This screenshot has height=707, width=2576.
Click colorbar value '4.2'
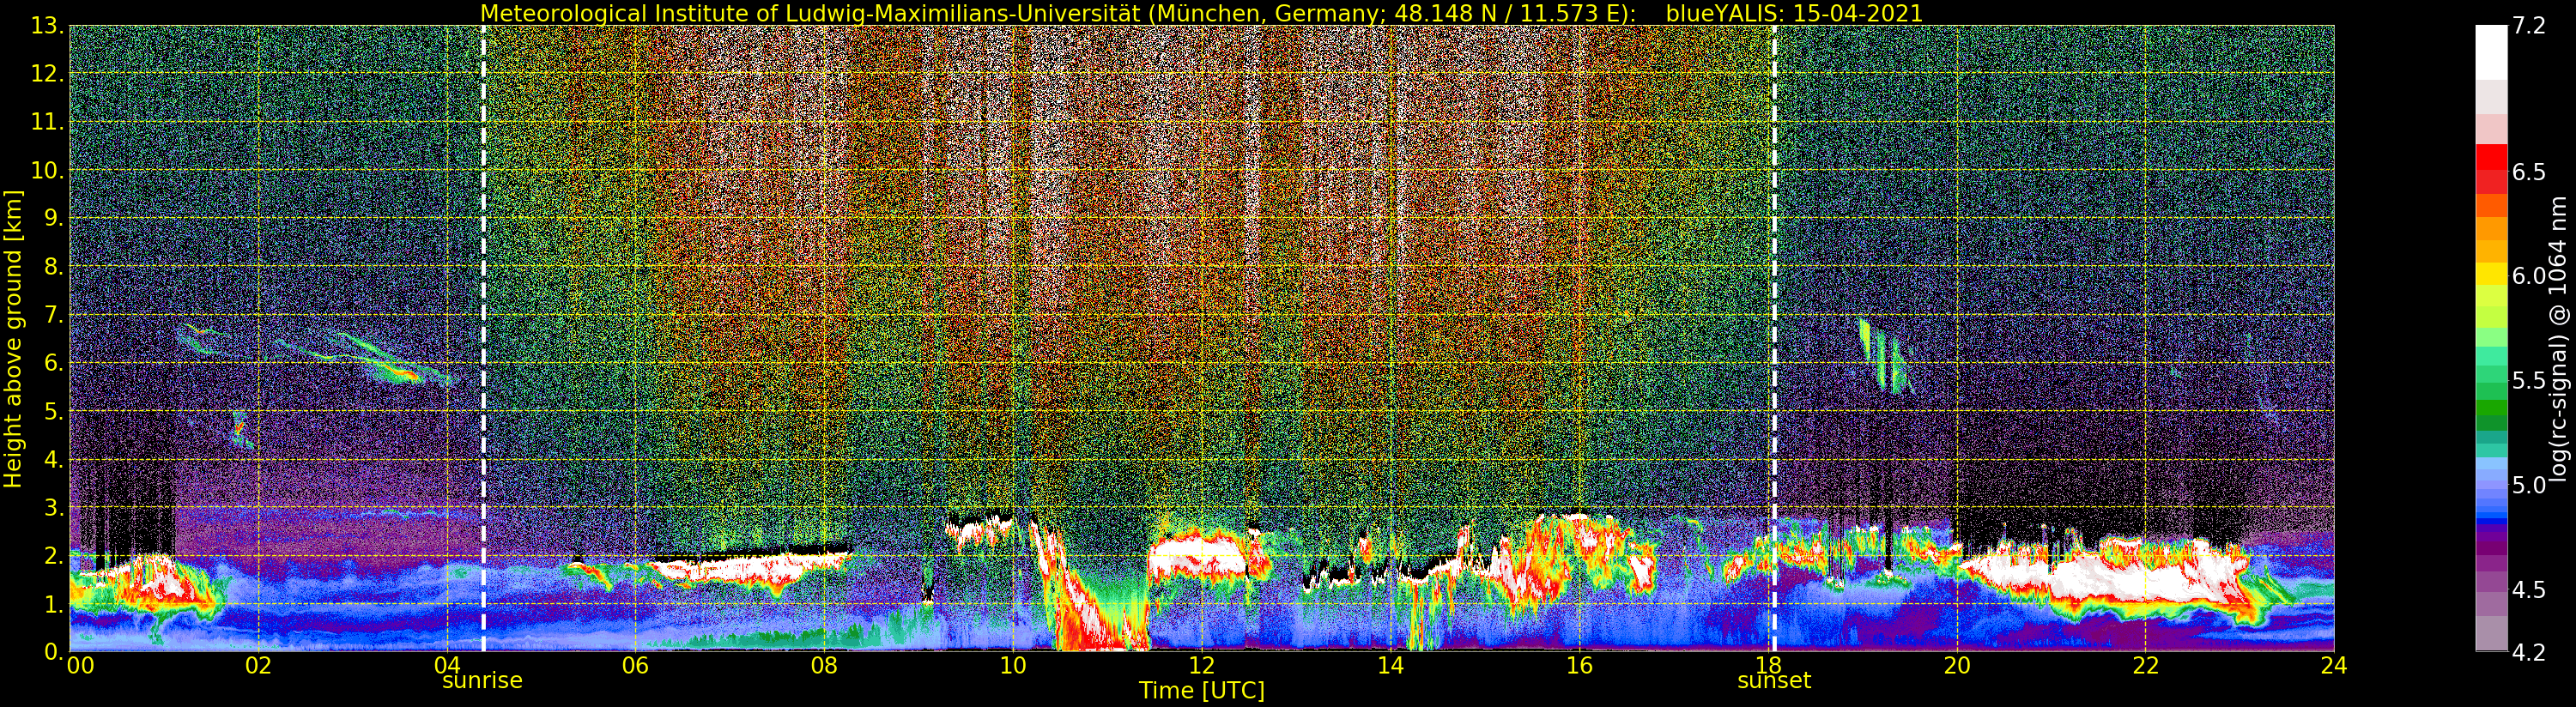pos(2529,653)
